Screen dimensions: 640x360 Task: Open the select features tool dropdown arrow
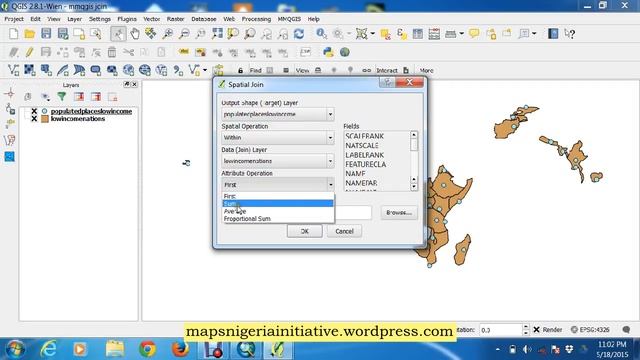373,34
